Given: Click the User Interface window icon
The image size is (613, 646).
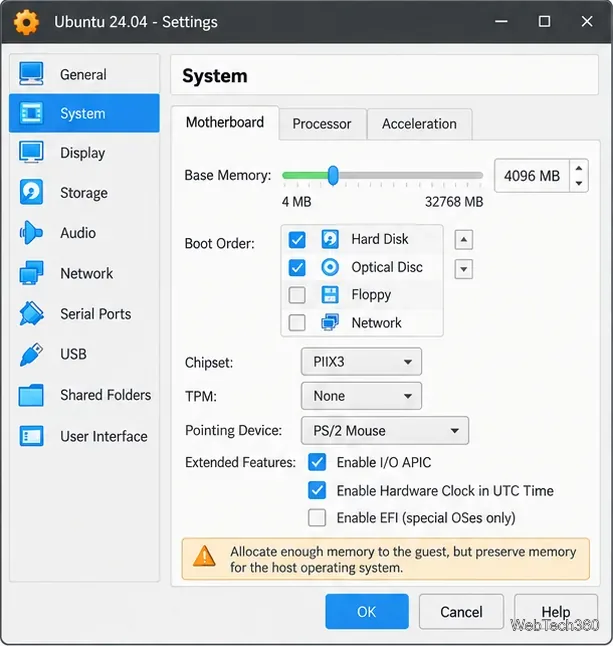Looking at the screenshot, I should click(31, 436).
